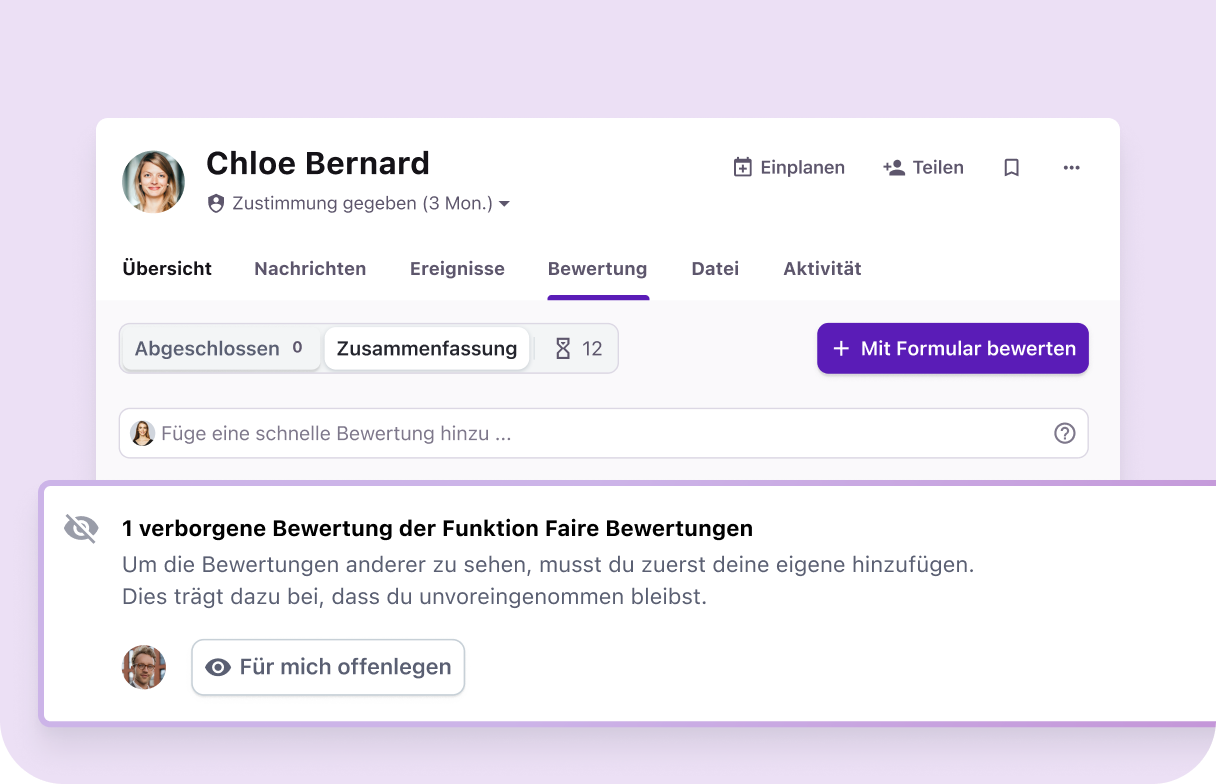Click the bookmark icon in header
The height and width of the screenshot is (784, 1216).
coord(1011,168)
